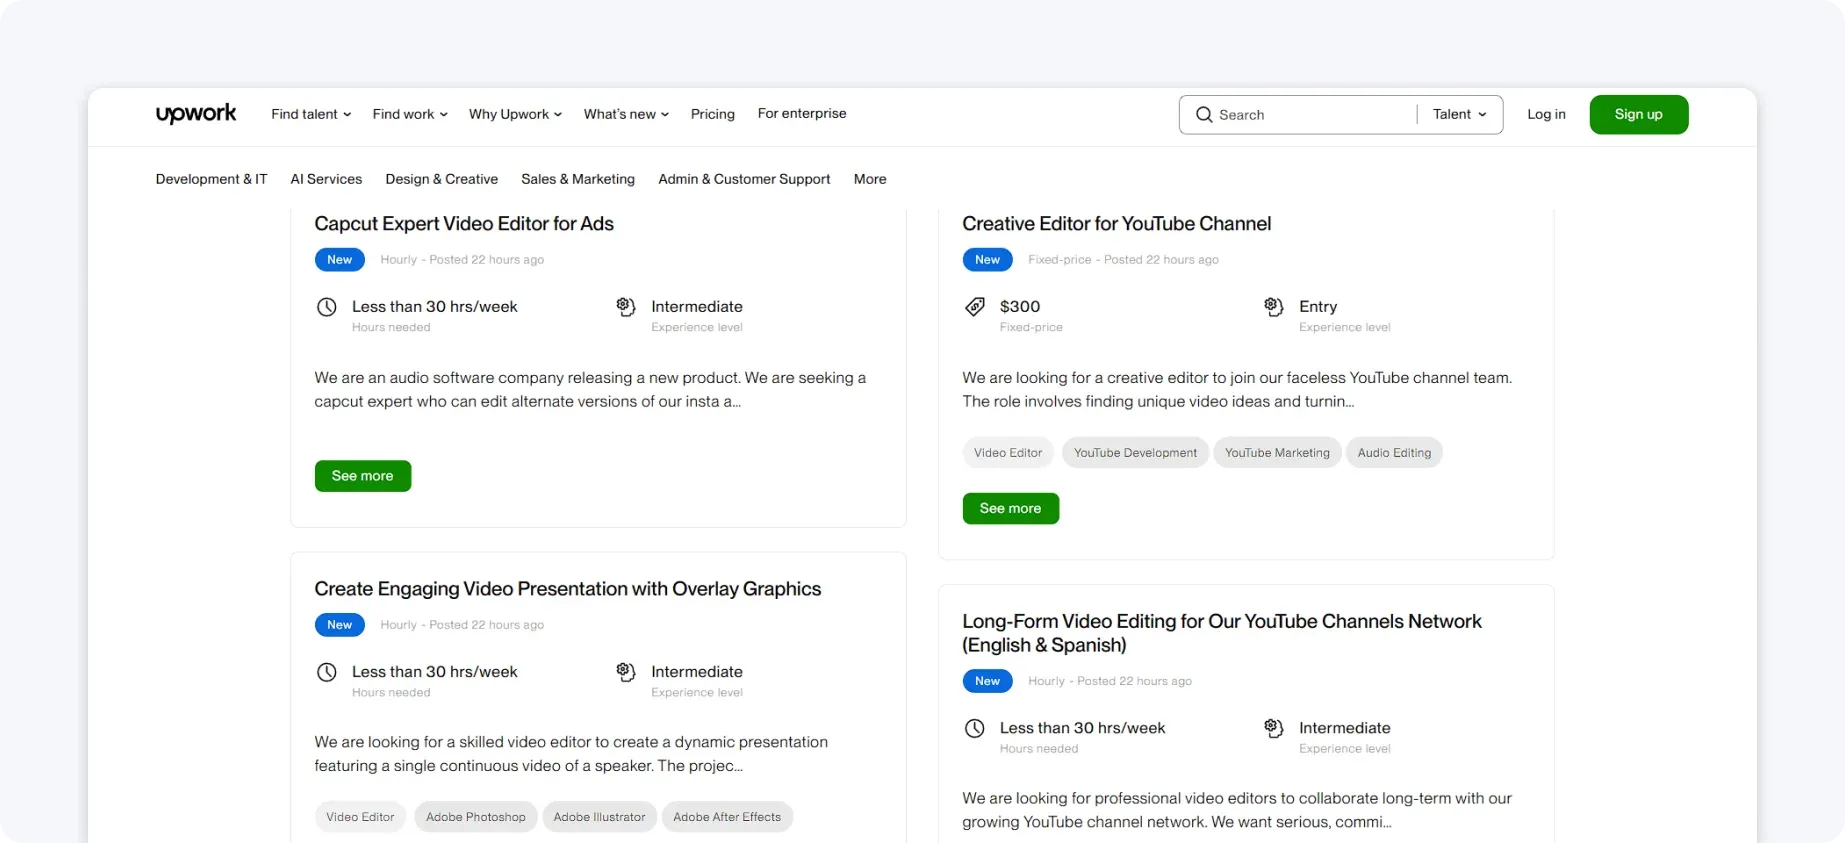Image resolution: width=1845 pixels, height=843 pixels.
Task: Click clock icon in Capcut Expert job card
Action: tap(327, 307)
